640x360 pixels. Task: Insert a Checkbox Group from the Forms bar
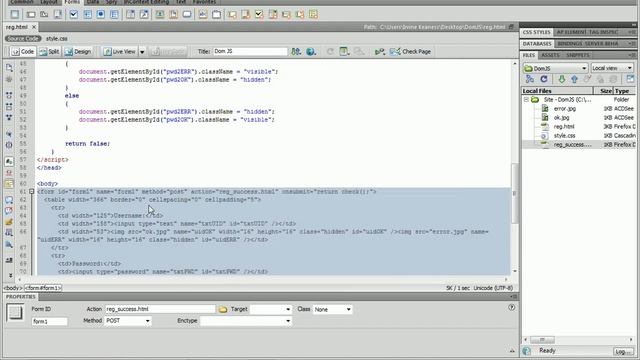87,15
